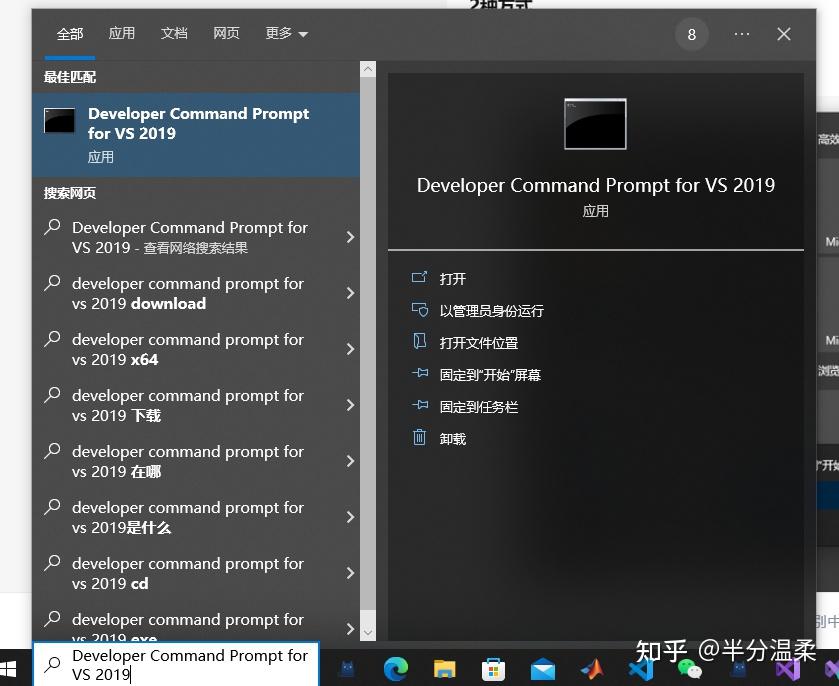Image resolution: width=839 pixels, height=686 pixels.
Task: Switch to the 应用 tab
Action: click(x=121, y=34)
